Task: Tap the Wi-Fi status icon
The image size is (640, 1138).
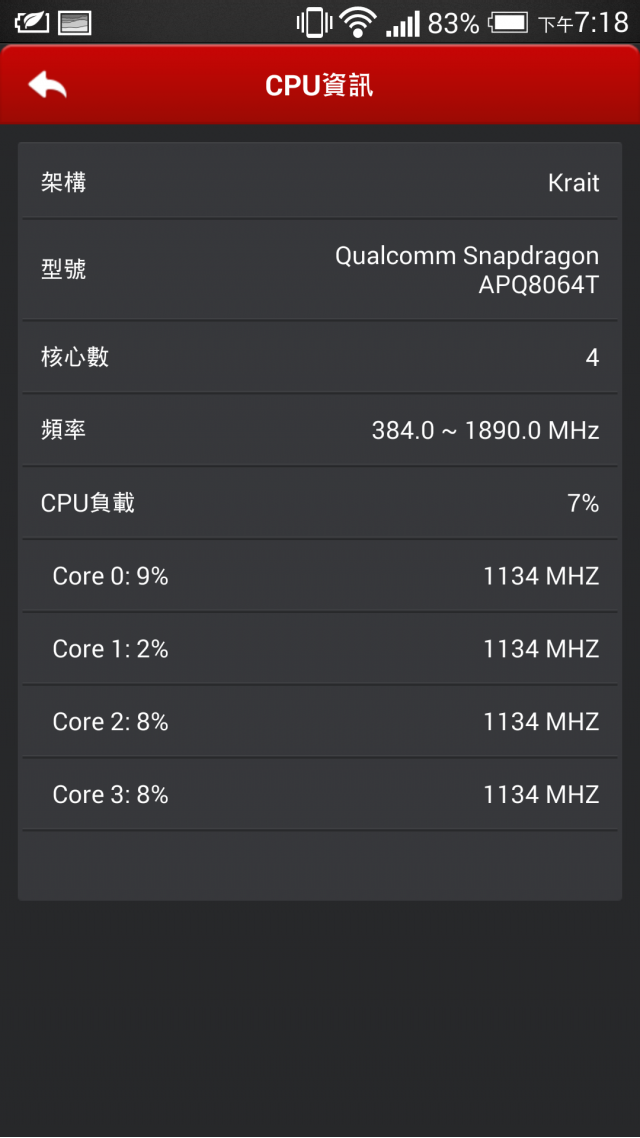Action: [x=357, y=23]
